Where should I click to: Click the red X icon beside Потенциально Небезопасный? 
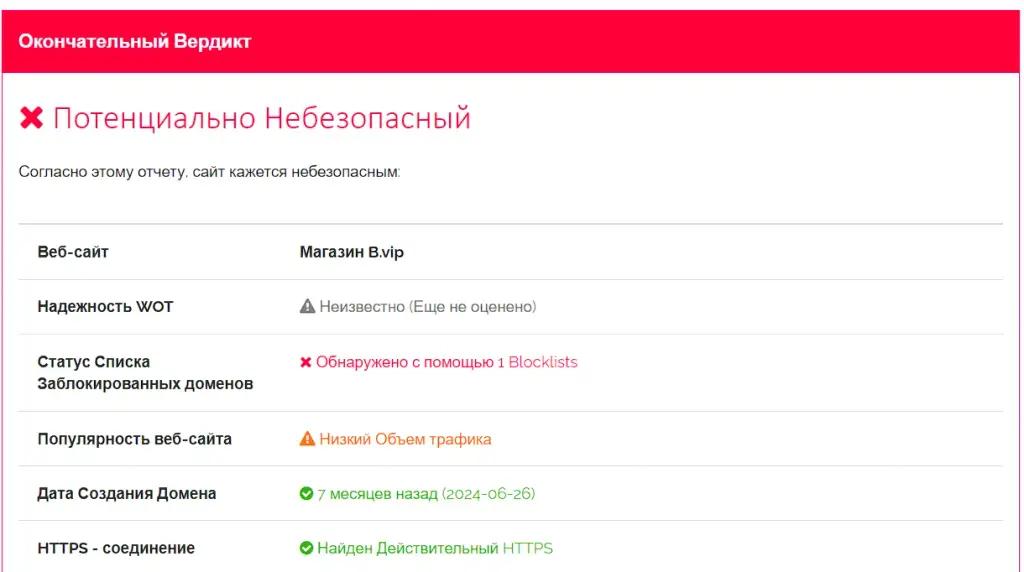tap(31, 118)
